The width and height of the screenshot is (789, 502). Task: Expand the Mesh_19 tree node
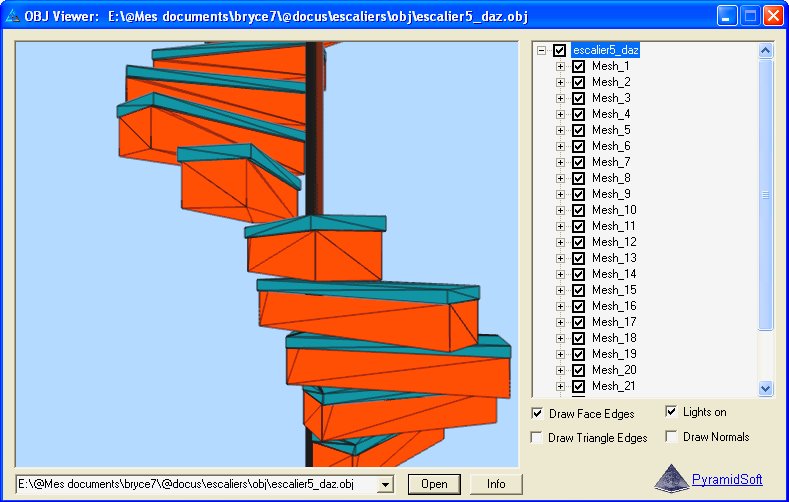pyautogui.click(x=560, y=355)
